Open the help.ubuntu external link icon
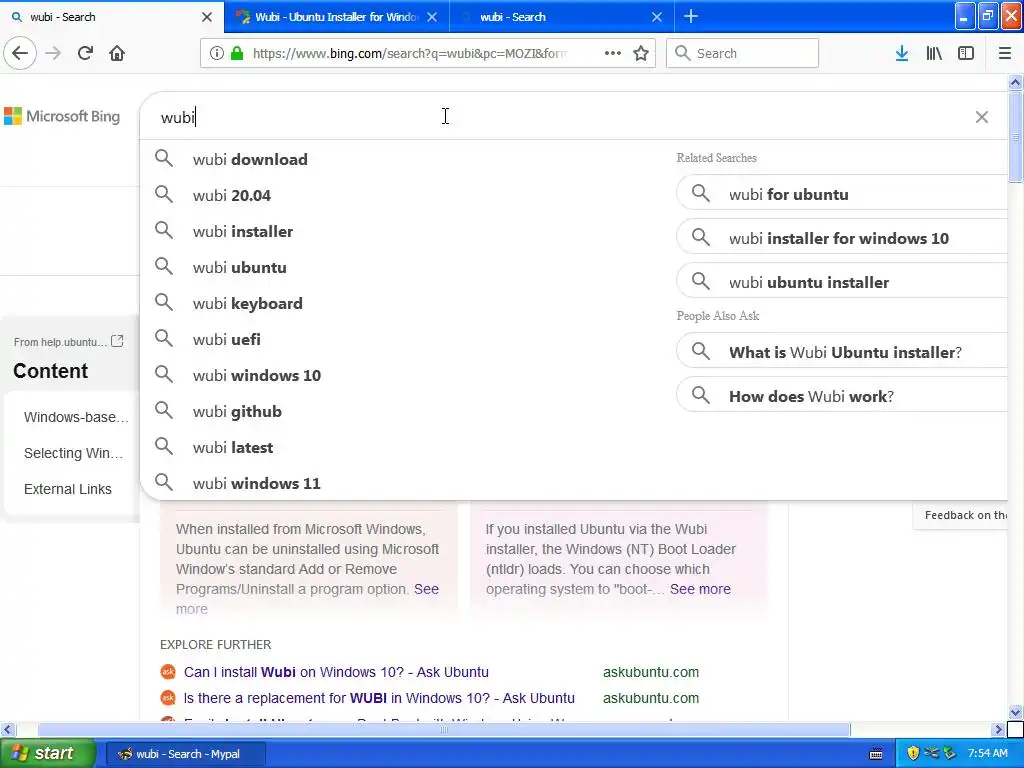This screenshot has height=768, width=1024. 117,341
